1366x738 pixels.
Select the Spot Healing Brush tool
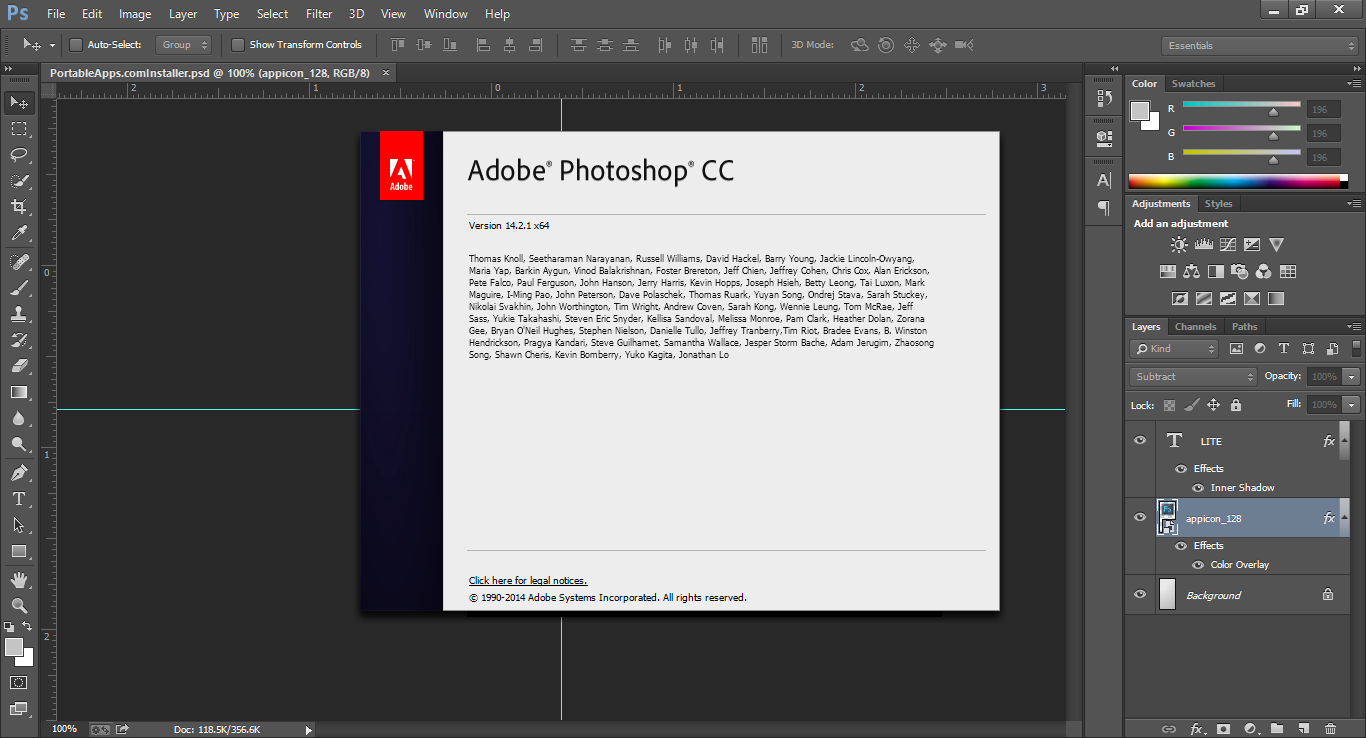(19, 262)
